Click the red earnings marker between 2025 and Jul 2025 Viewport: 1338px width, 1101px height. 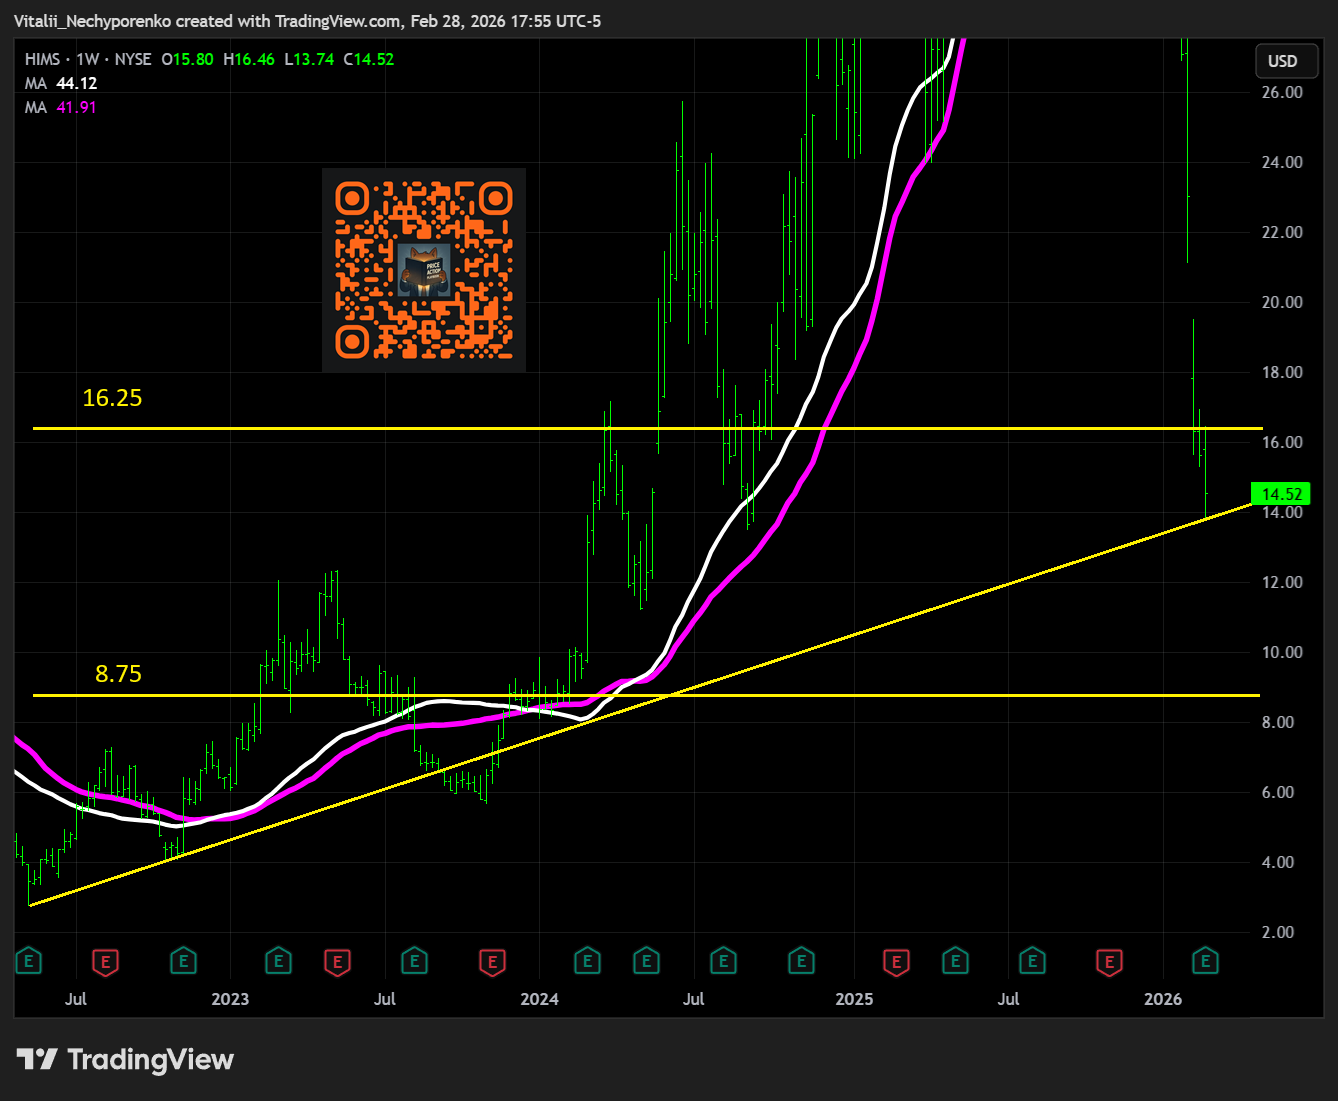click(896, 962)
